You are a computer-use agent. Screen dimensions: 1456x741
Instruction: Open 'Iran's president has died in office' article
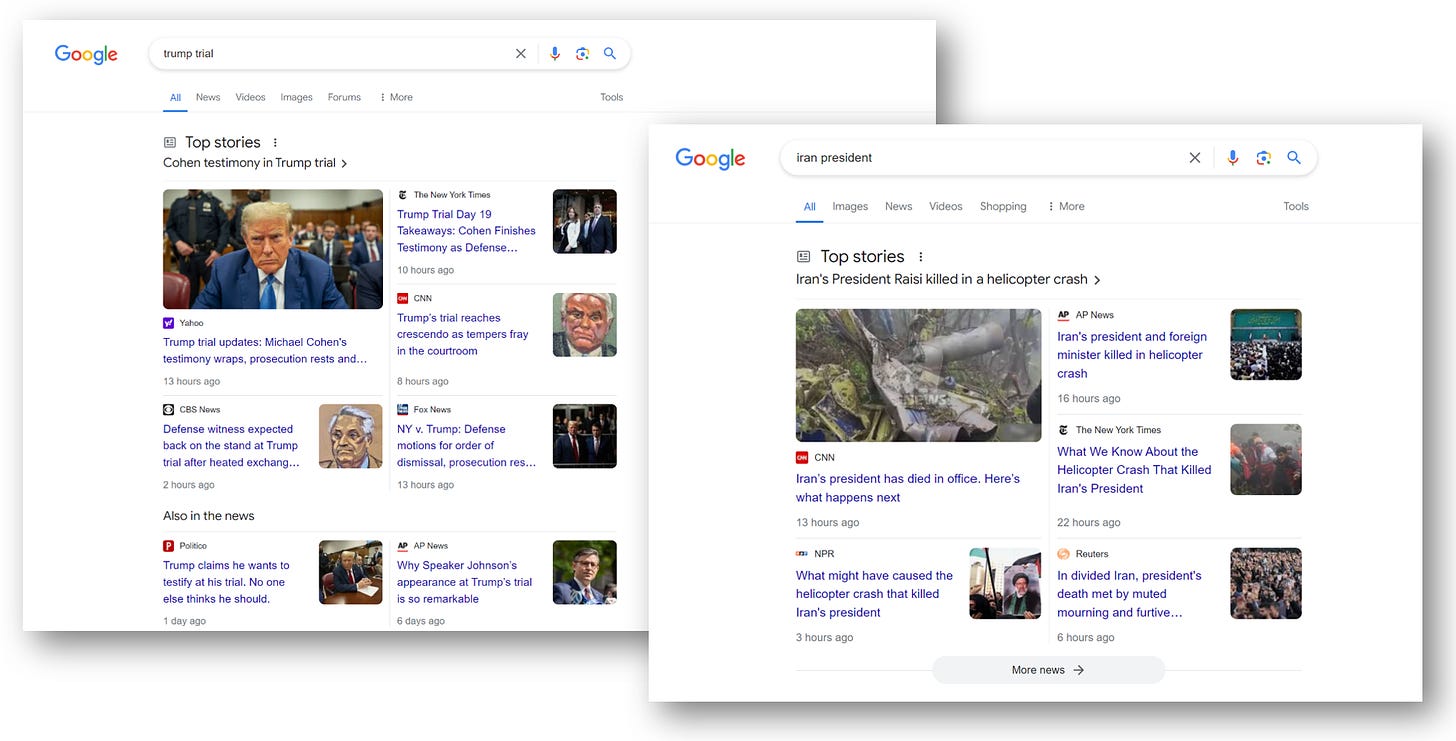[908, 488]
